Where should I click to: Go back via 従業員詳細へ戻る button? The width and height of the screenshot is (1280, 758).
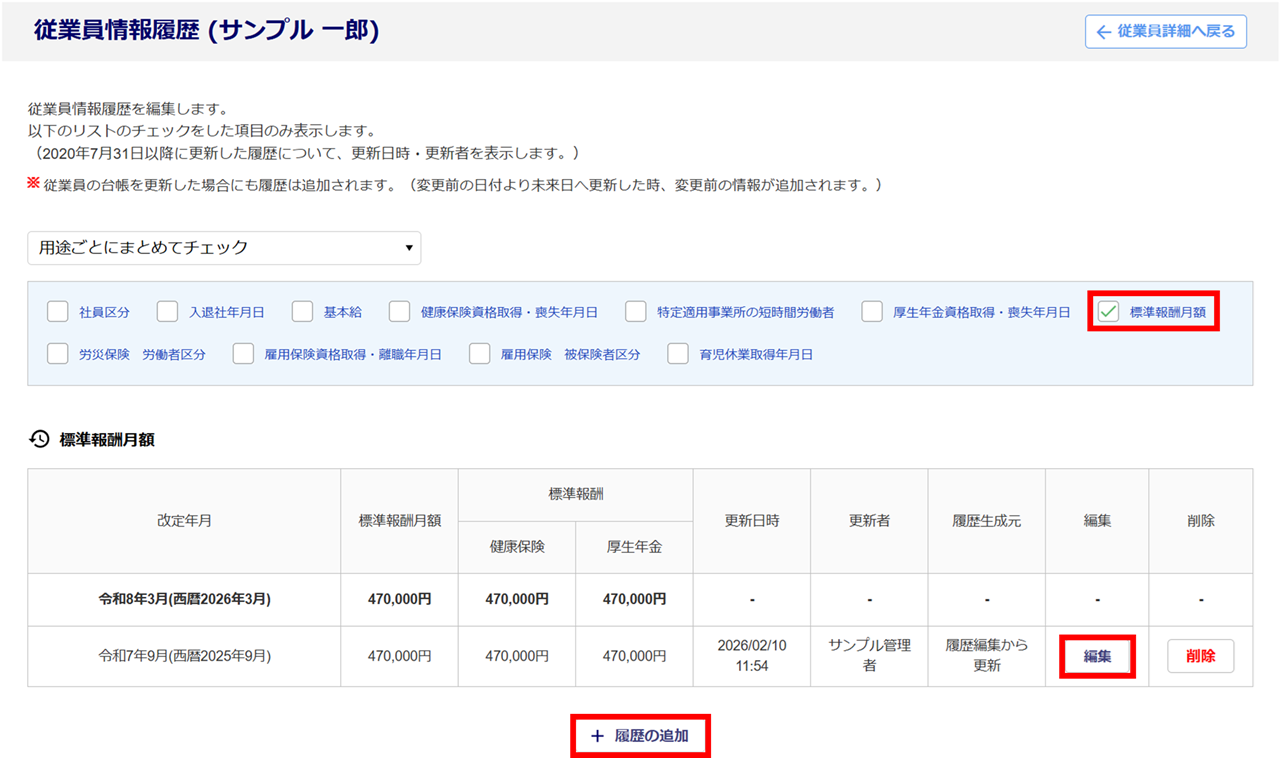point(1165,32)
